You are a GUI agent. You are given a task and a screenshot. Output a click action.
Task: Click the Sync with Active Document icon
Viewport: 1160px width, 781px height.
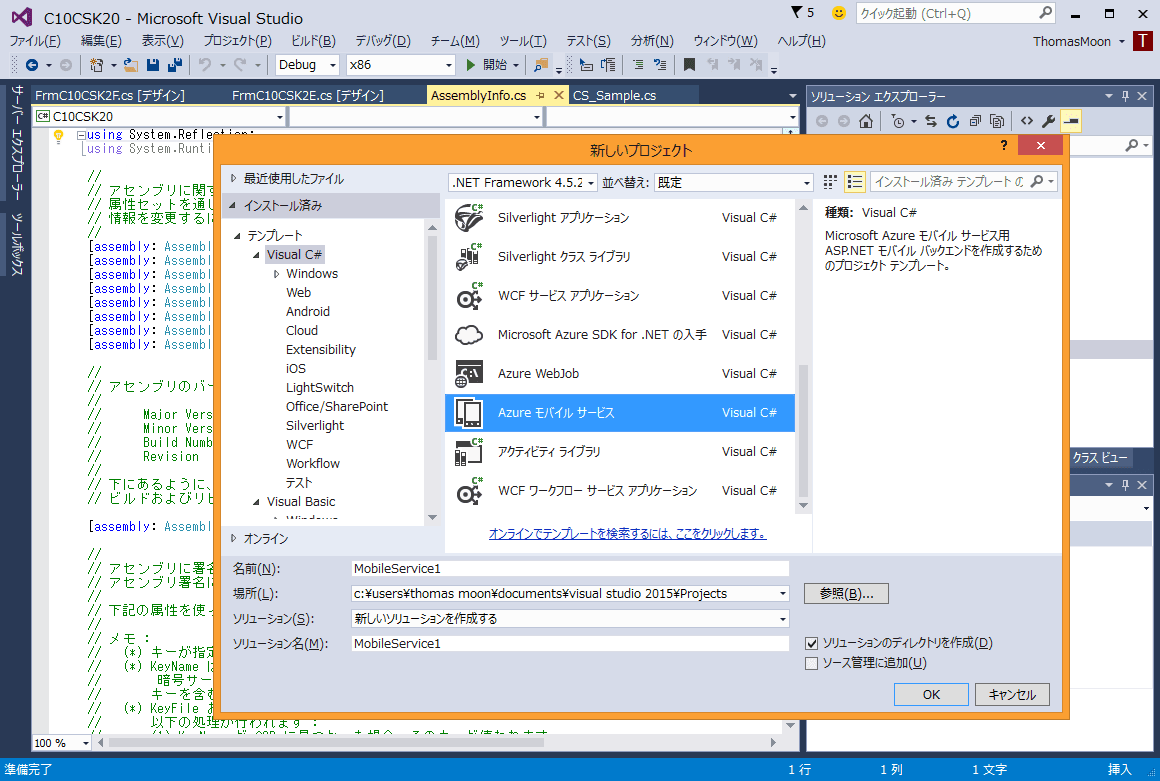(x=931, y=121)
